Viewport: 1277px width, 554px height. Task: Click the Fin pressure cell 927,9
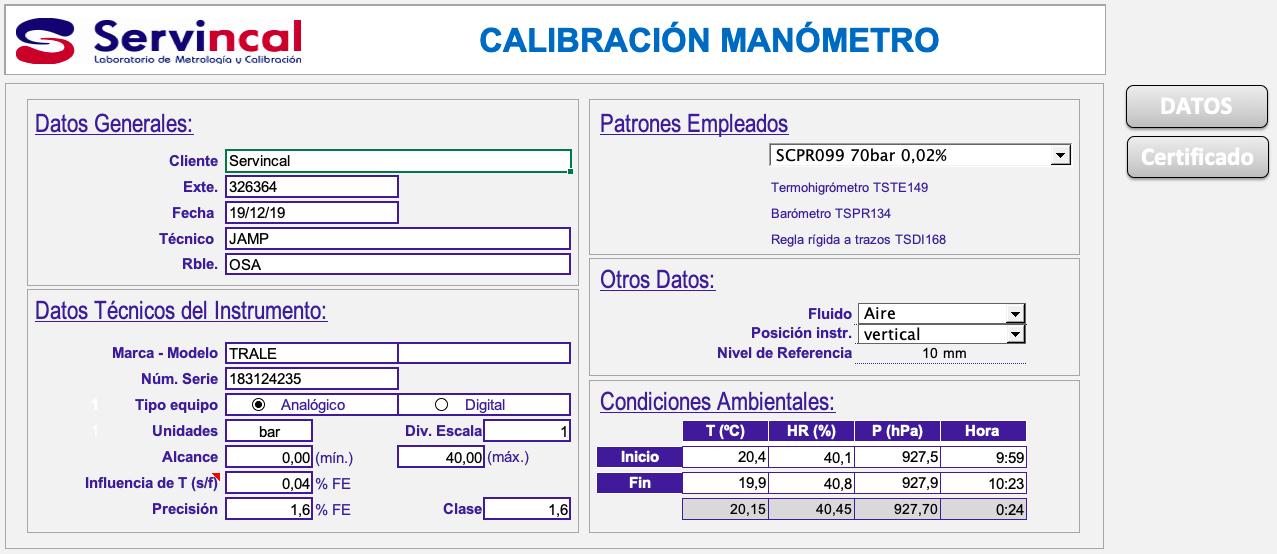(x=898, y=483)
